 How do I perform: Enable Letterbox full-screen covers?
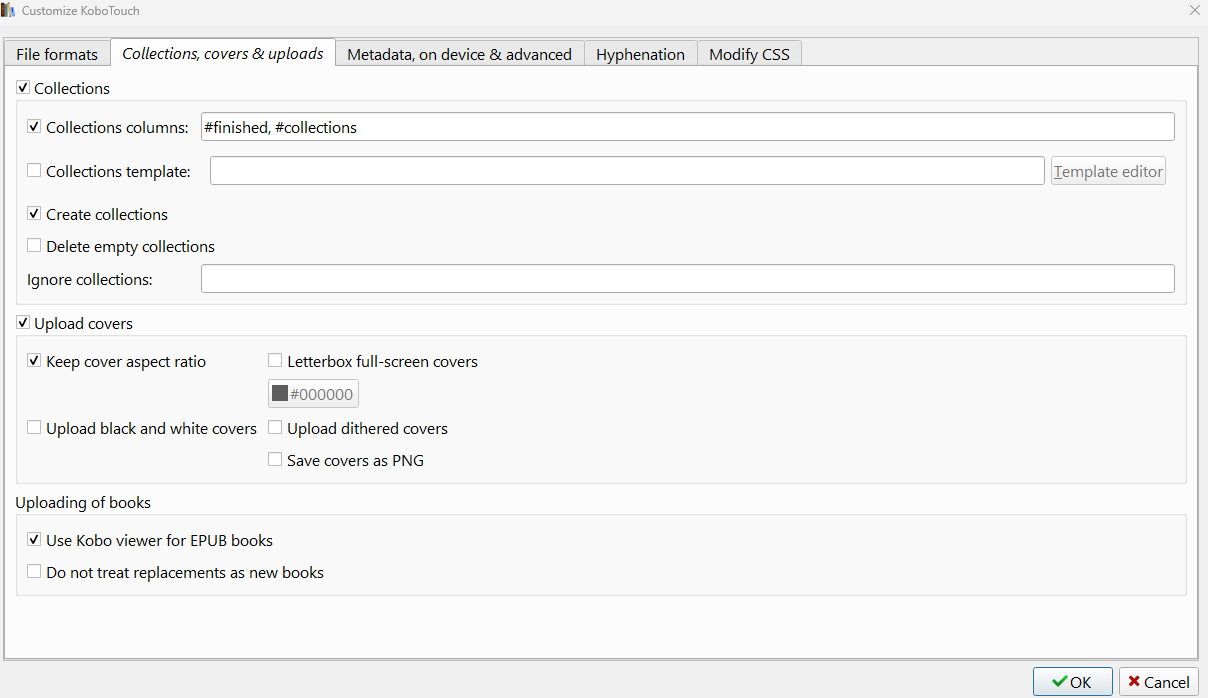coord(275,361)
